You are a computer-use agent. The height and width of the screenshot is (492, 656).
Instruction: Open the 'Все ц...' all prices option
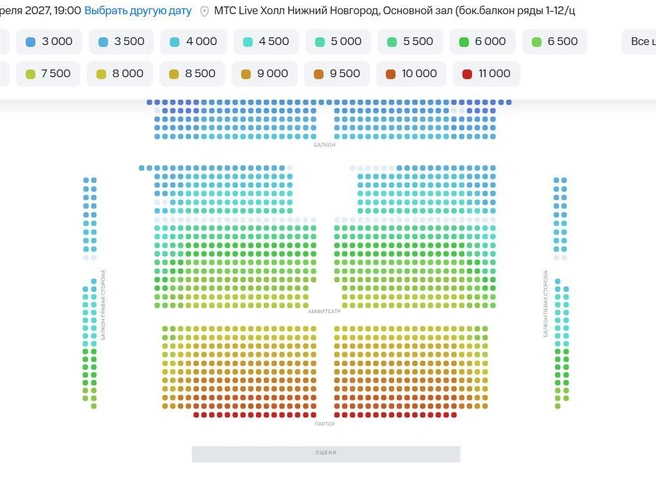(639, 41)
